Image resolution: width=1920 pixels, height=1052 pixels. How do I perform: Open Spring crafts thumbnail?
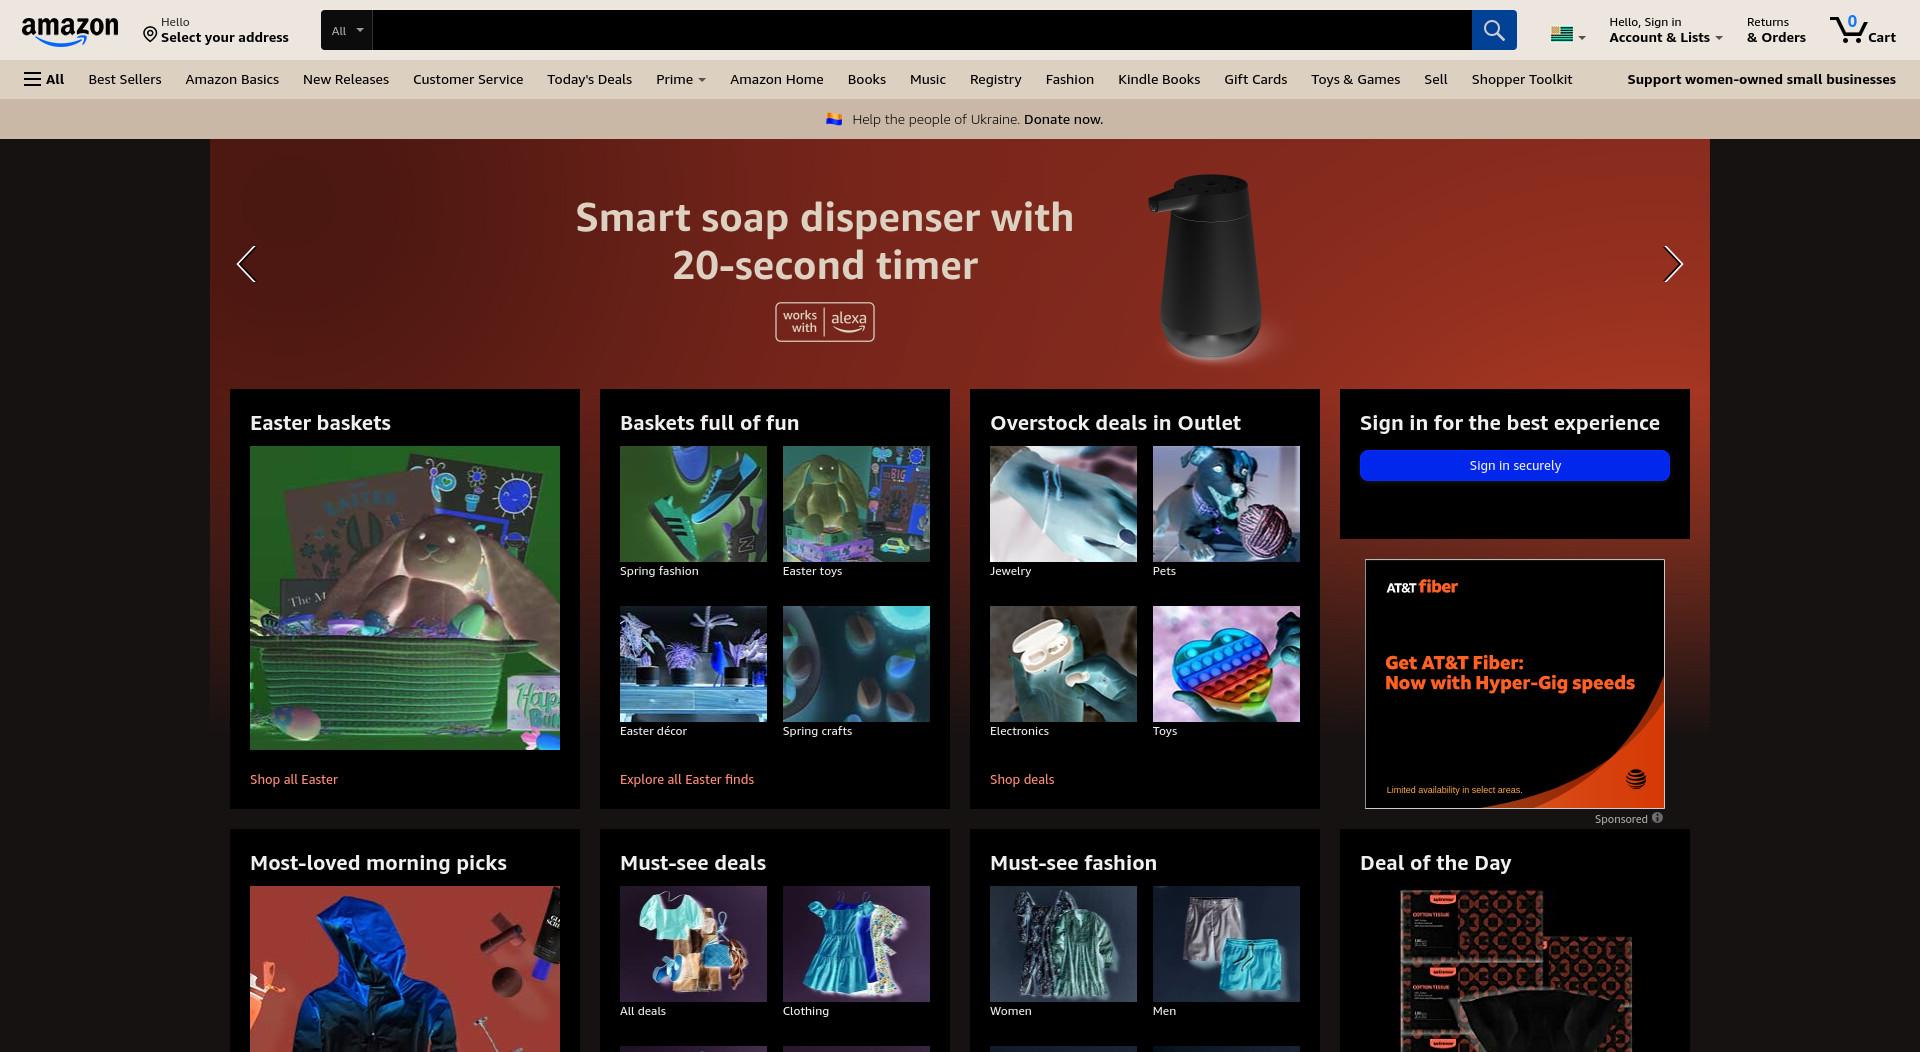tap(856, 664)
